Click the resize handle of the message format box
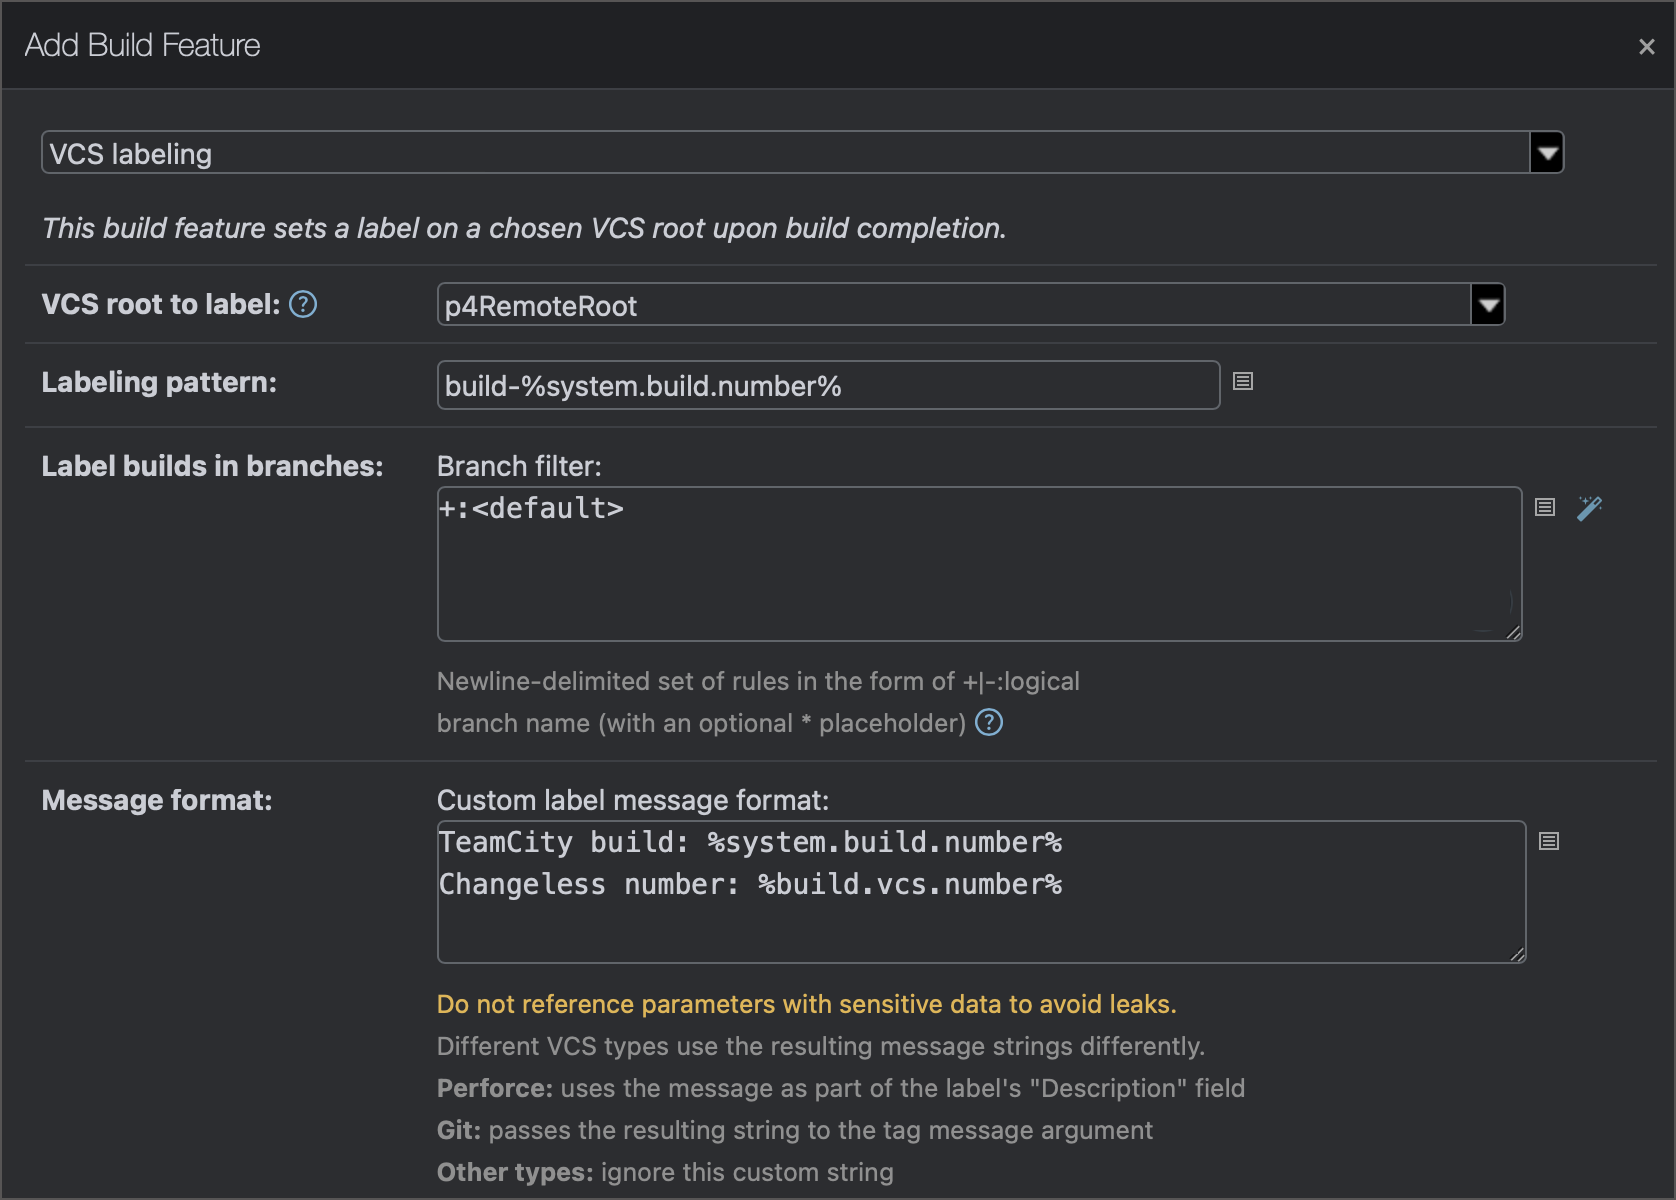 [1516, 952]
